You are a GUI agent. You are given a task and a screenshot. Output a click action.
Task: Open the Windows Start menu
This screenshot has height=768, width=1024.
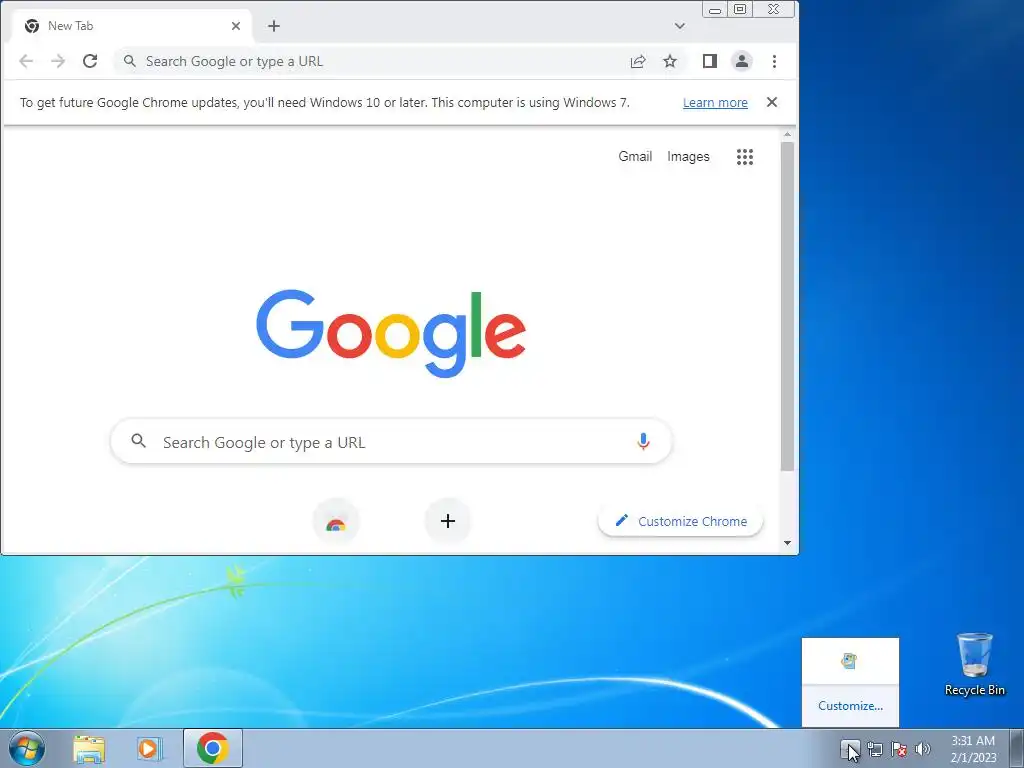click(x=27, y=748)
